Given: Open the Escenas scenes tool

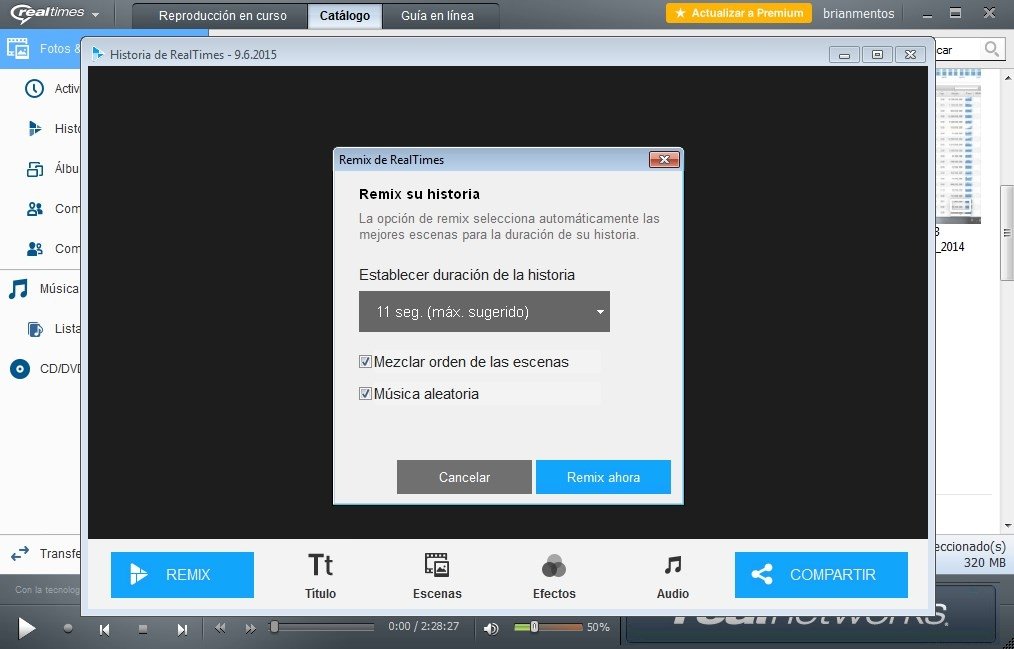Looking at the screenshot, I should pos(437,575).
